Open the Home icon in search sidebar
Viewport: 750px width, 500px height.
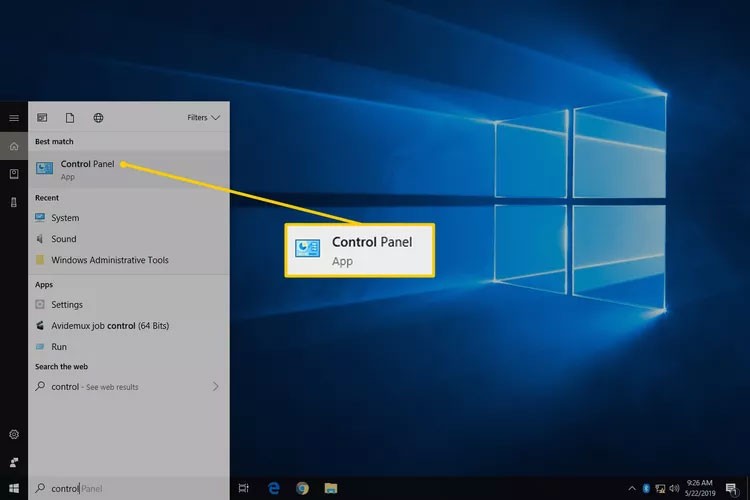pos(14,146)
